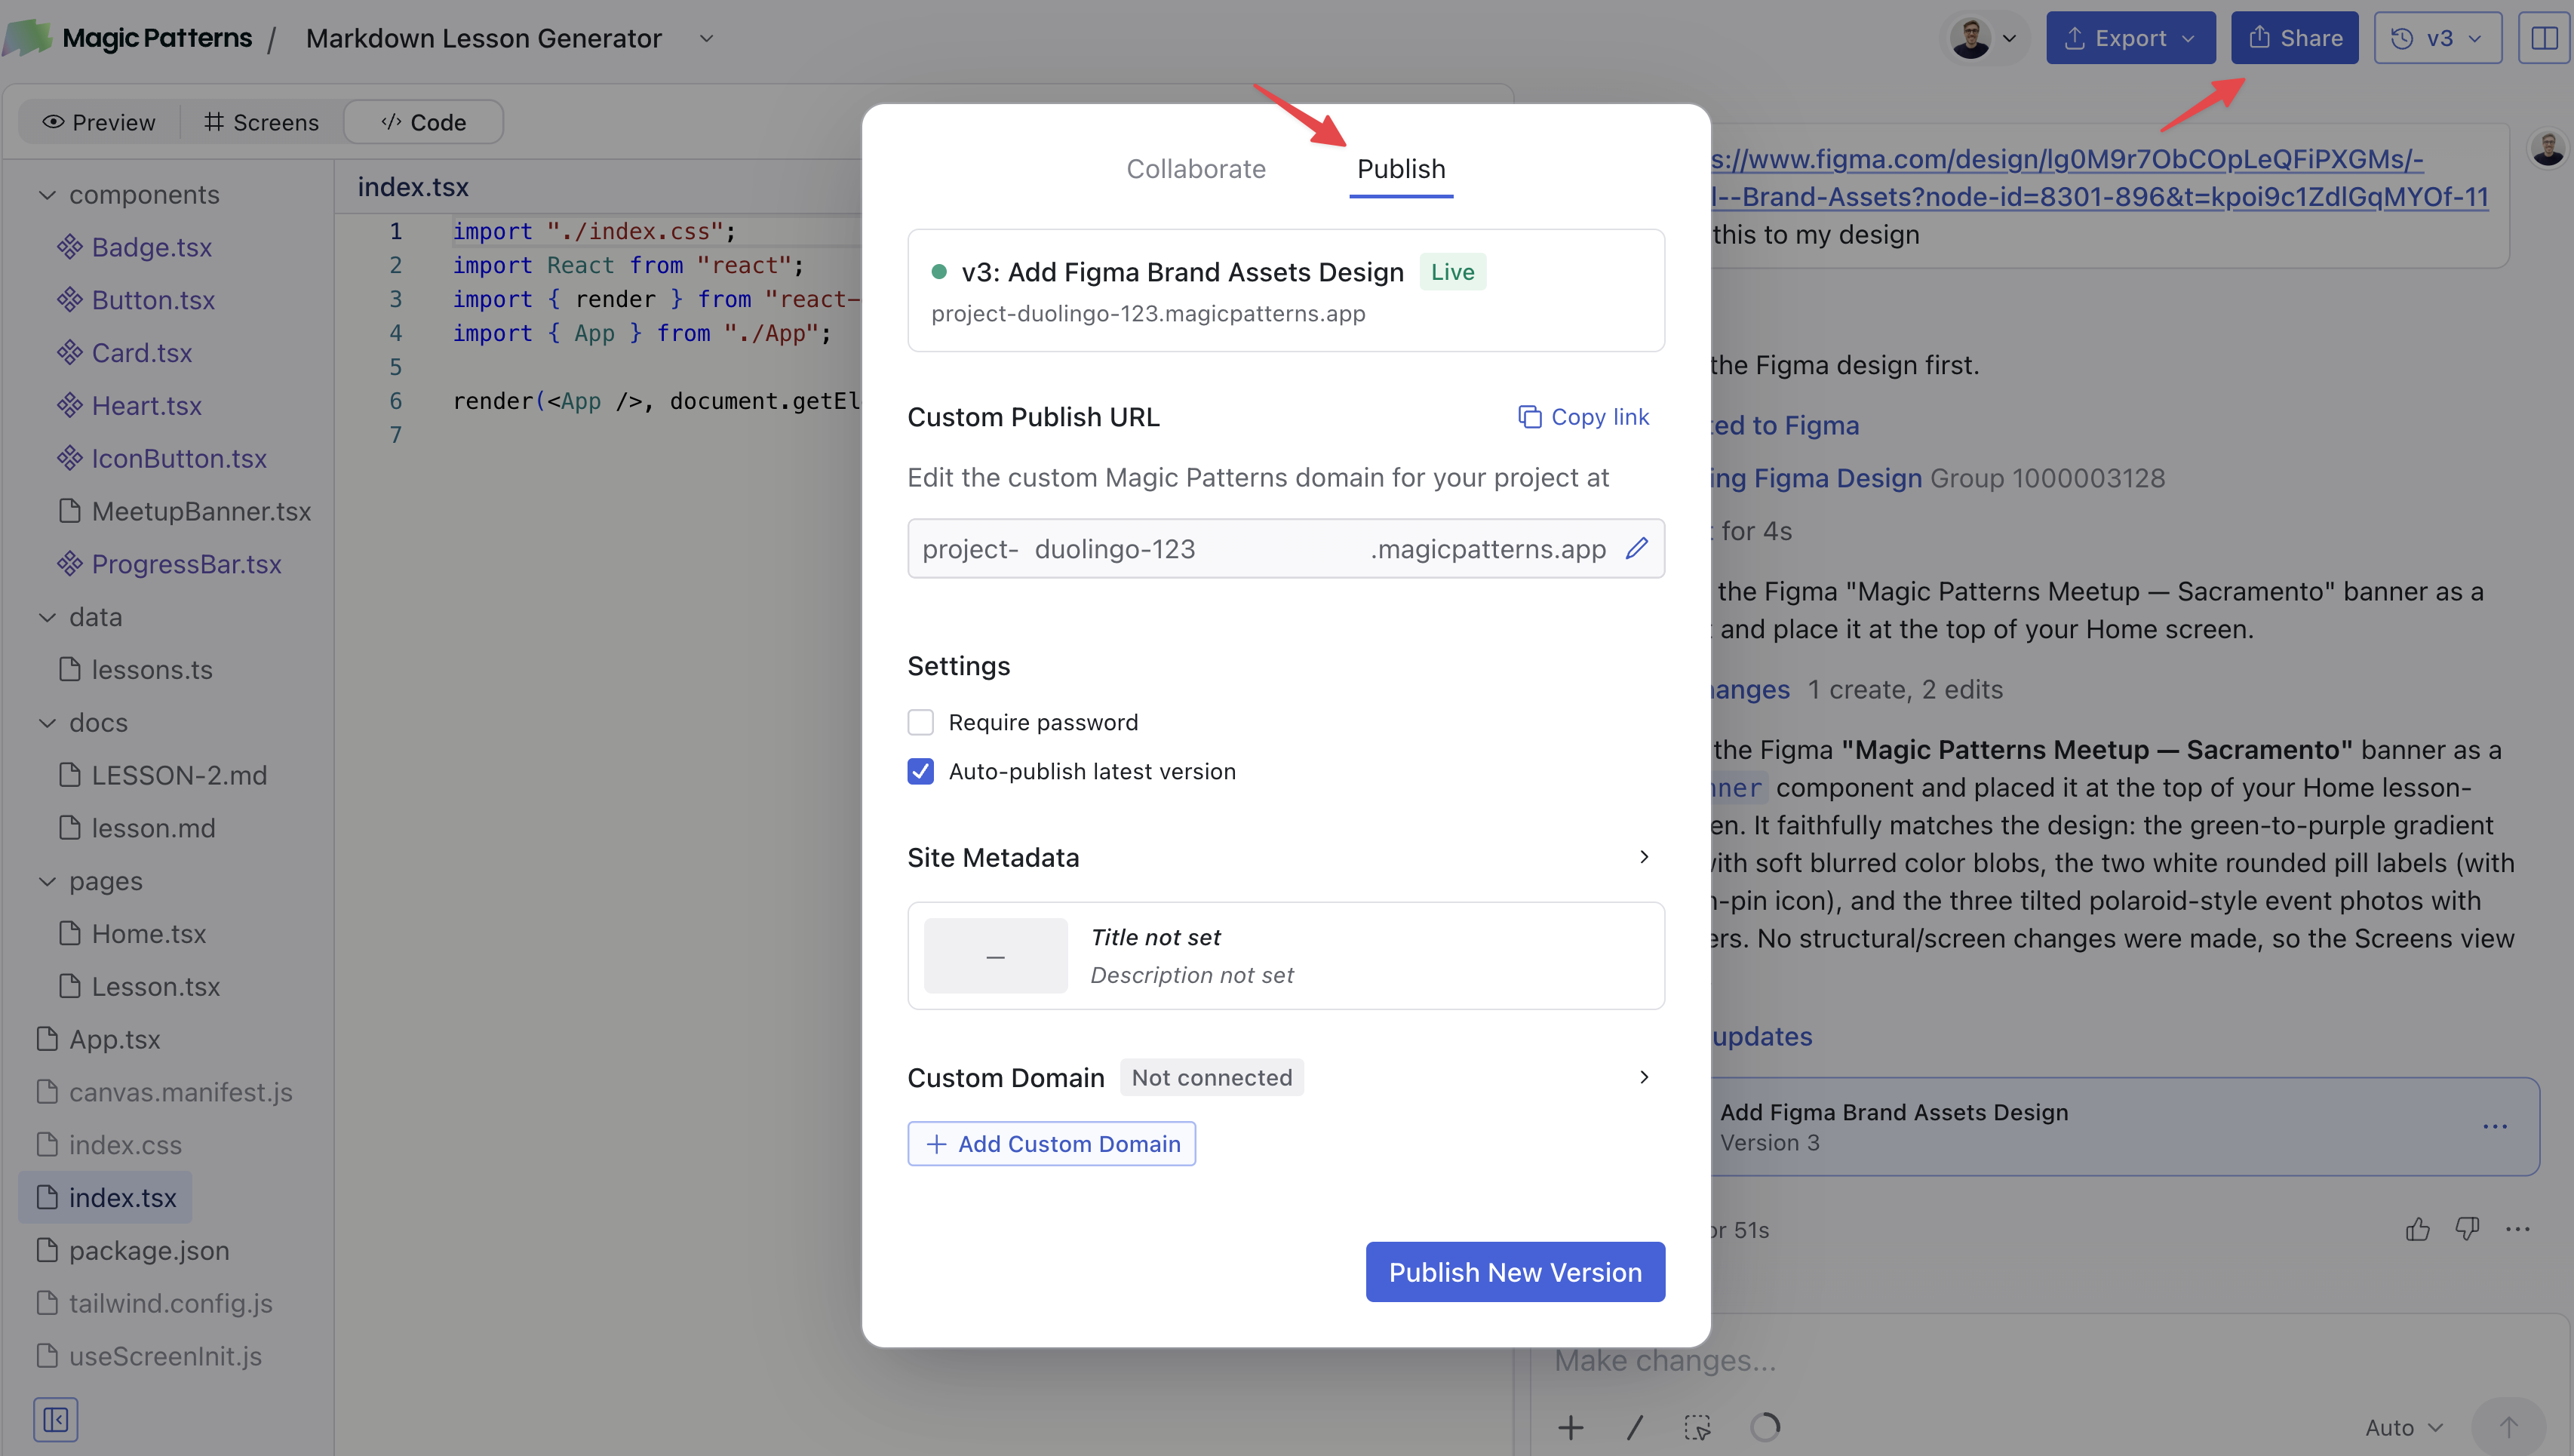2574x1456 pixels.
Task: Open App.tsx file
Action: [98, 1039]
